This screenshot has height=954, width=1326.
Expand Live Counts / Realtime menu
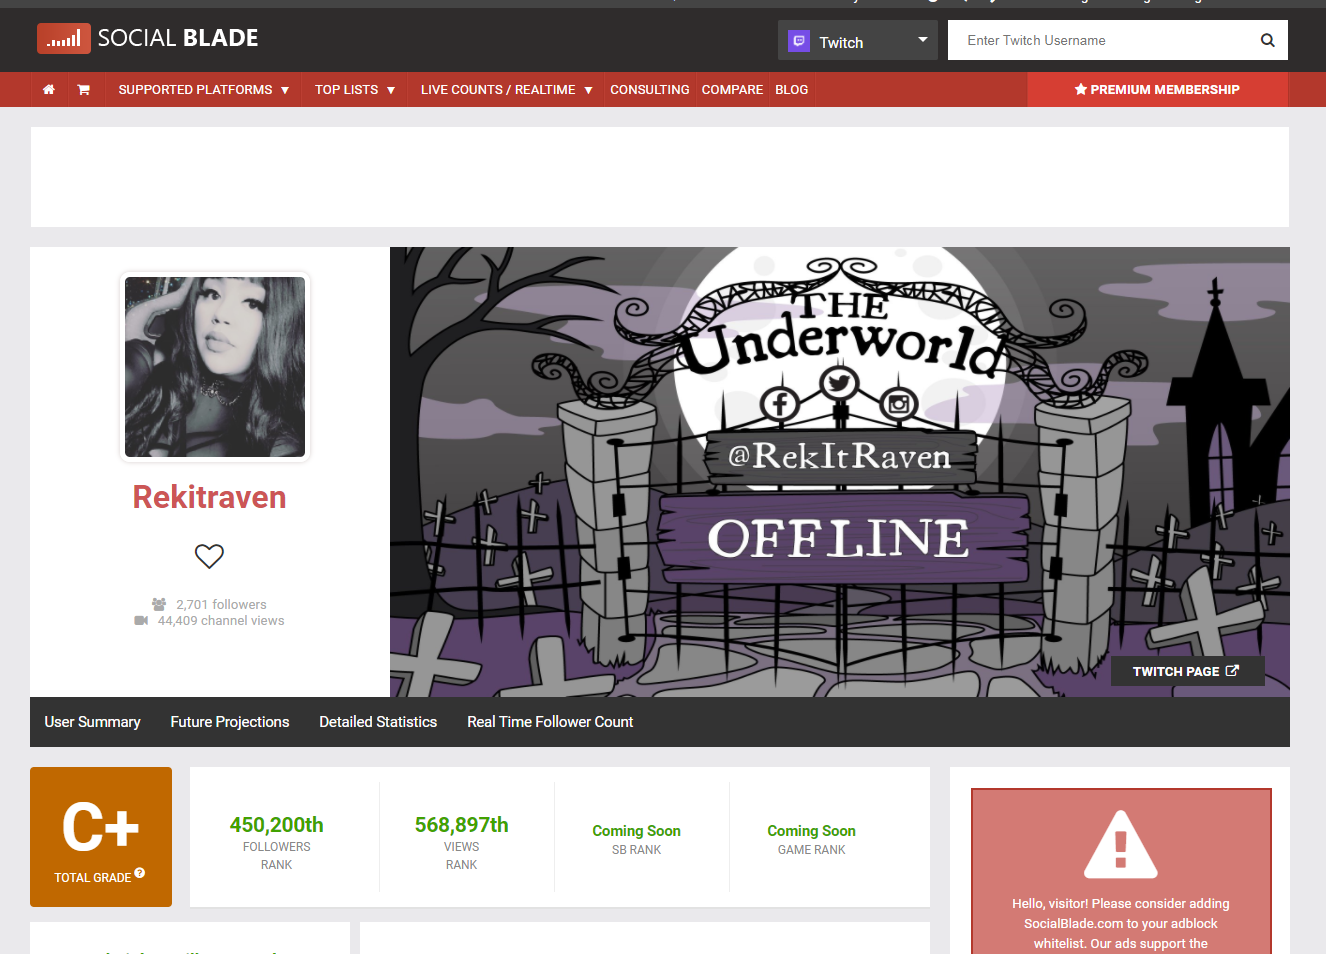click(507, 90)
